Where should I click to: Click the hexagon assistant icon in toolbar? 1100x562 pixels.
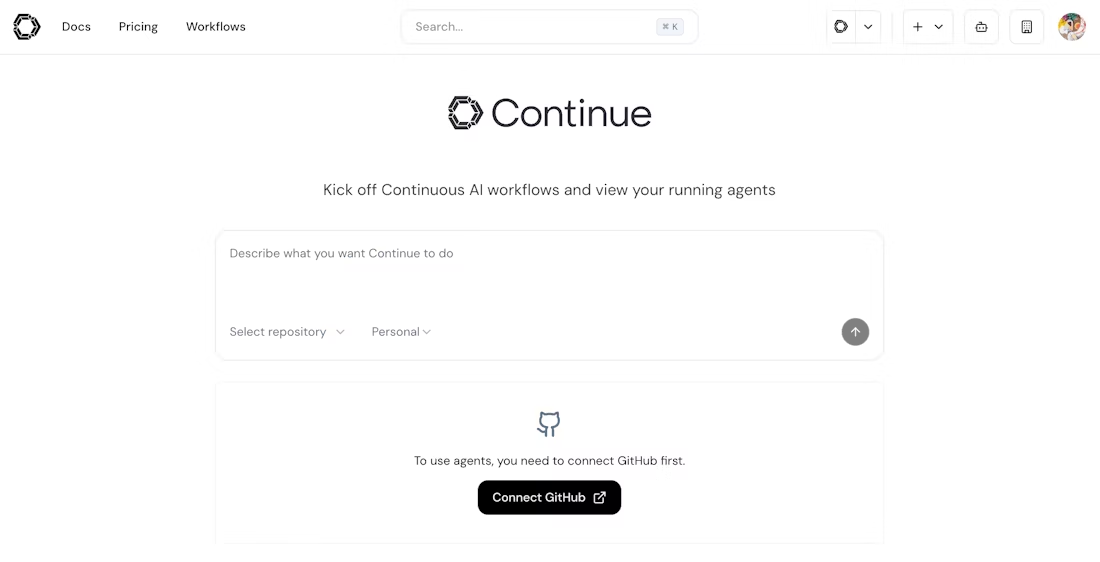click(841, 27)
